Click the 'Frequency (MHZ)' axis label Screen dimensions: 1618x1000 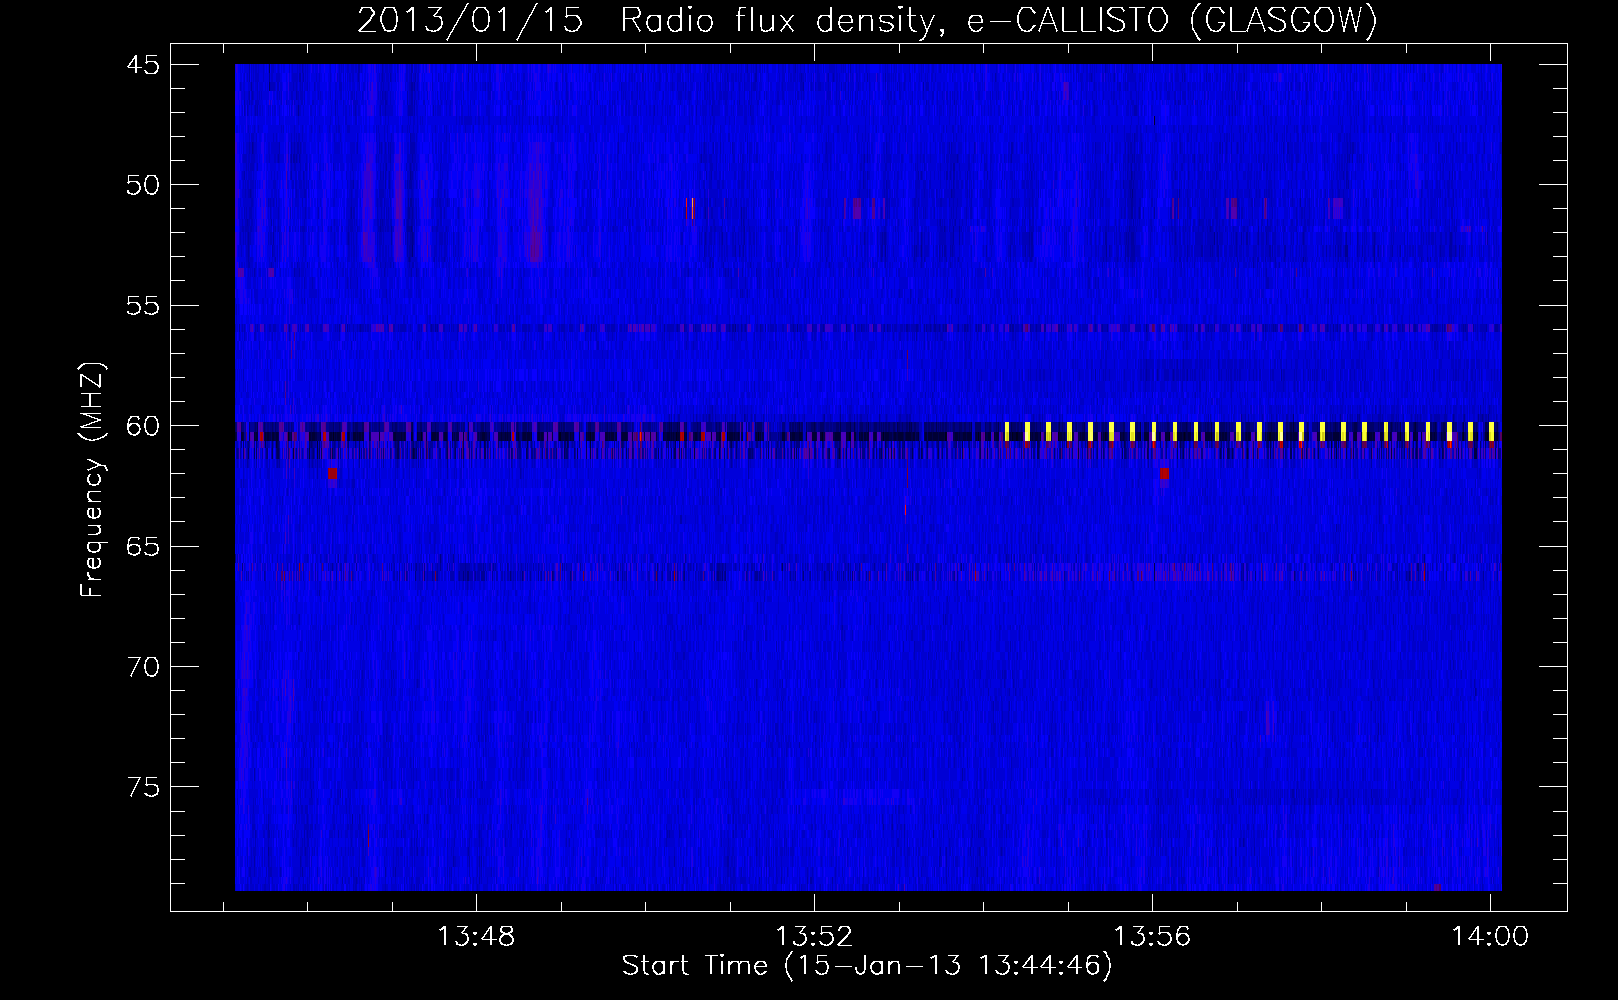coord(91,481)
